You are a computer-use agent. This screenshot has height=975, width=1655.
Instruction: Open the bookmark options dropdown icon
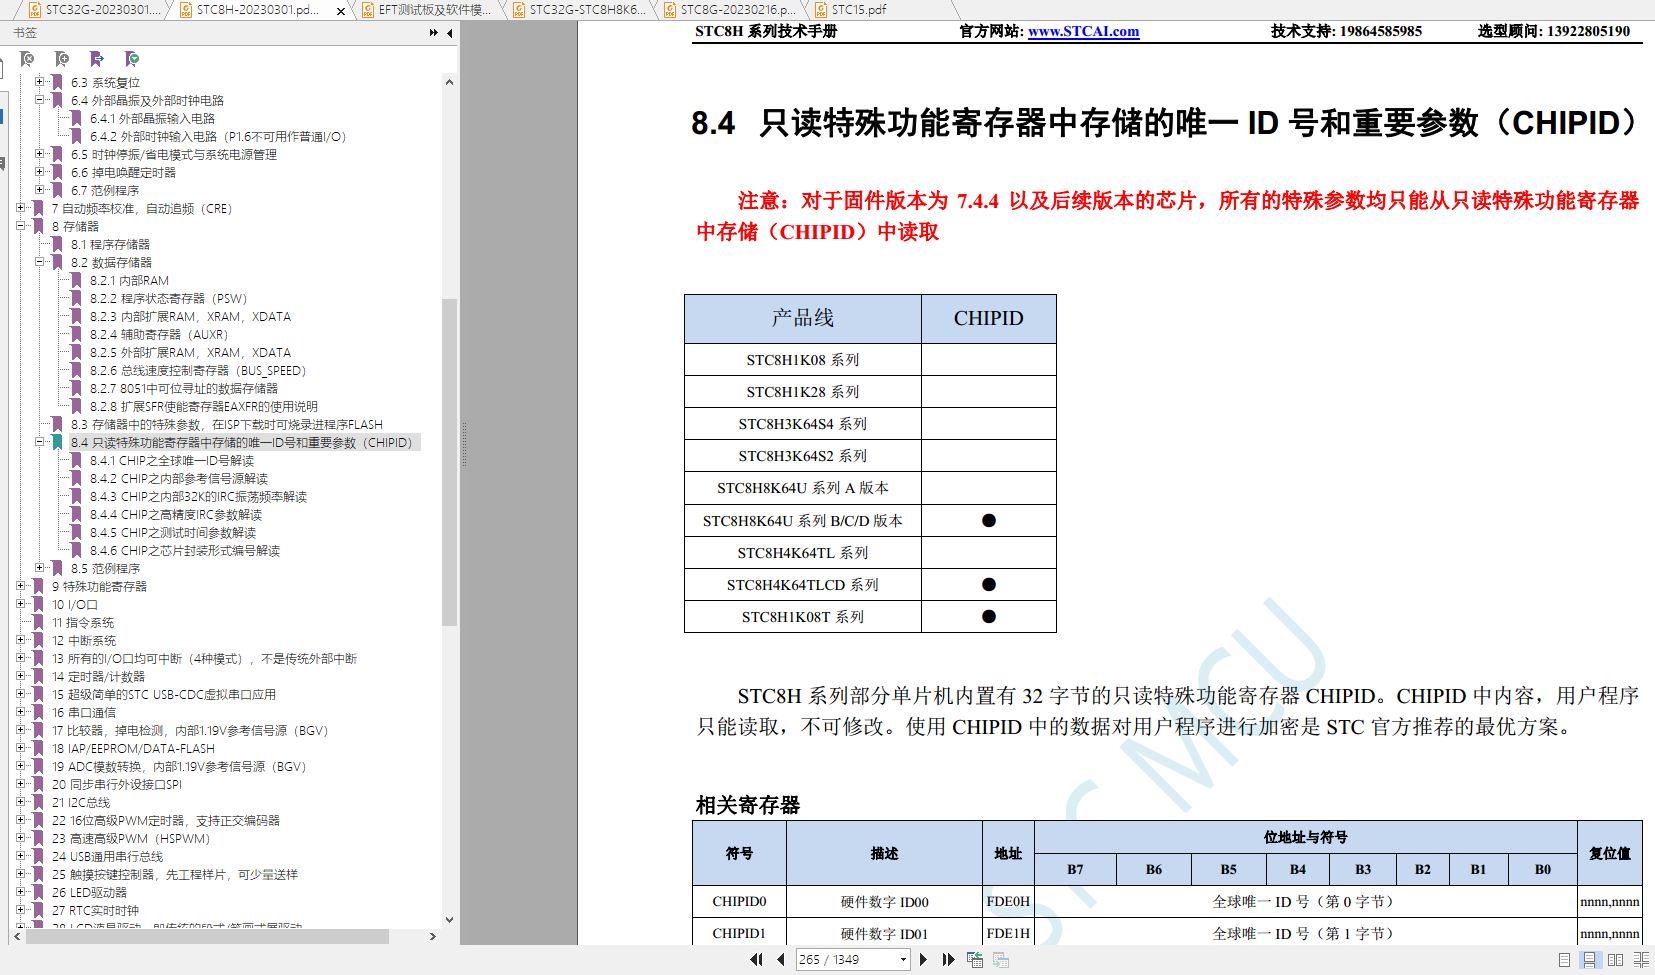pyautogui.click(x=131, y=59)
